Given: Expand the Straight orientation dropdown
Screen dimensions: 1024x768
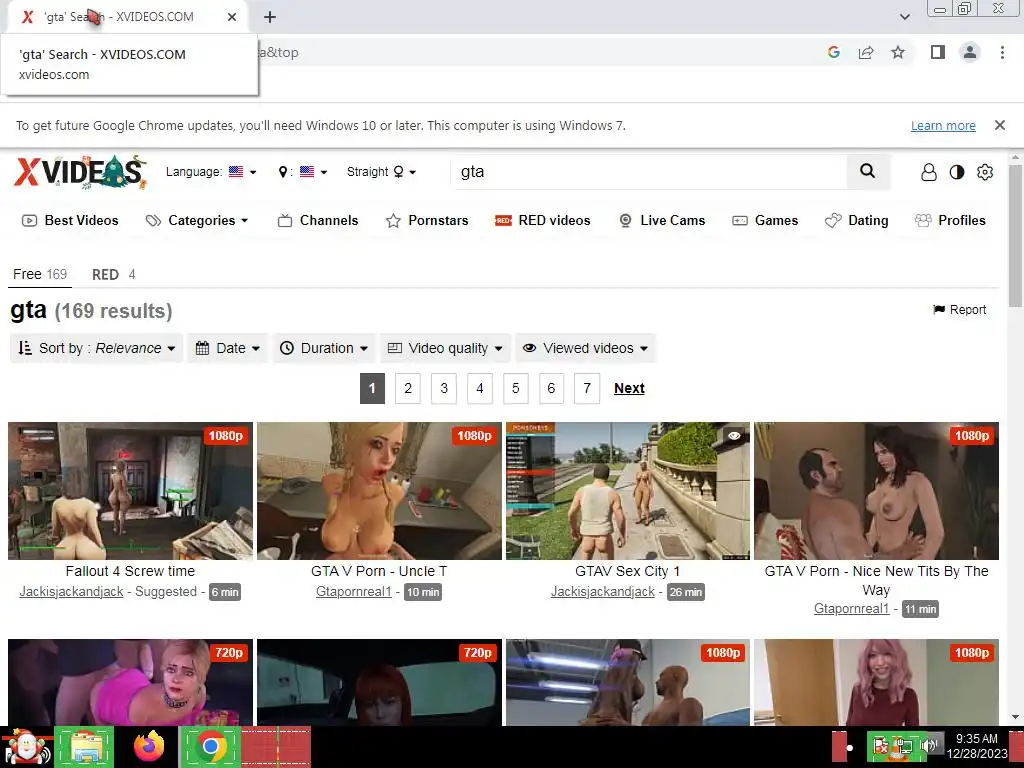Looking at the screenshot, I should click(x=381, y=172).
